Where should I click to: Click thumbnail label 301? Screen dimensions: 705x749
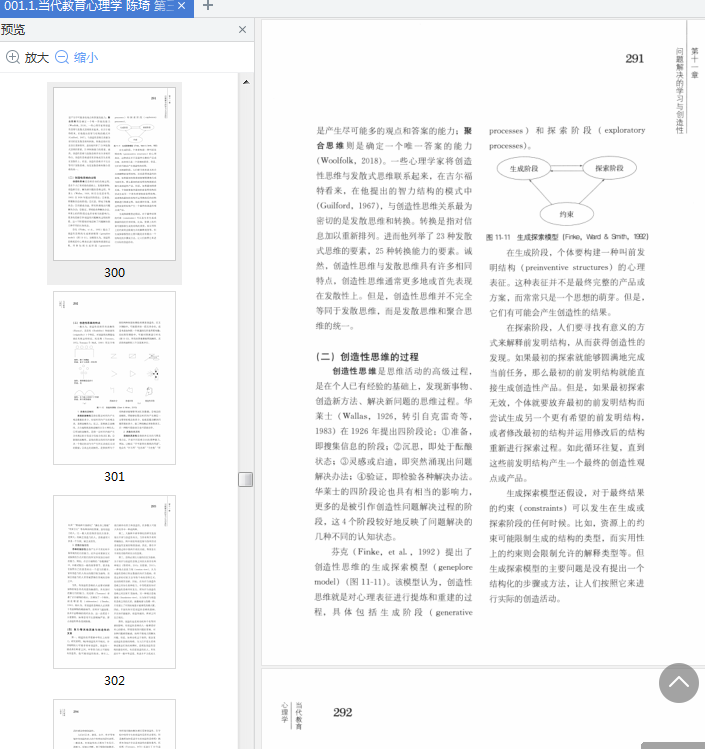(114, 477)
